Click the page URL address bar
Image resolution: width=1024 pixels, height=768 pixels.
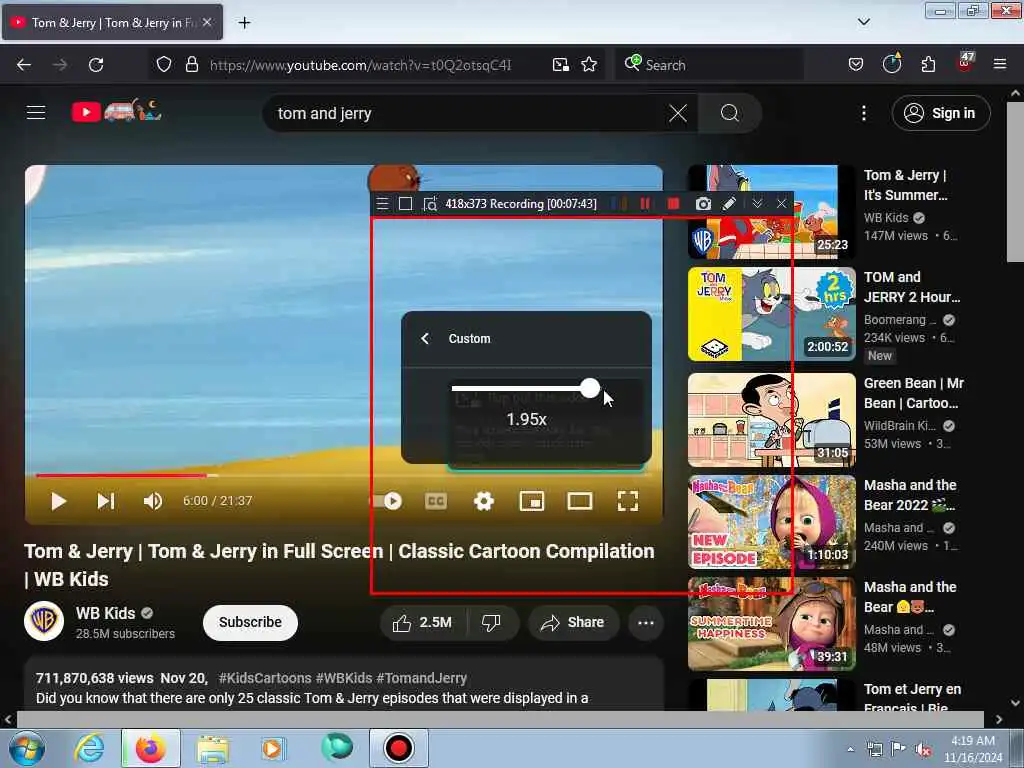[360, 65]
